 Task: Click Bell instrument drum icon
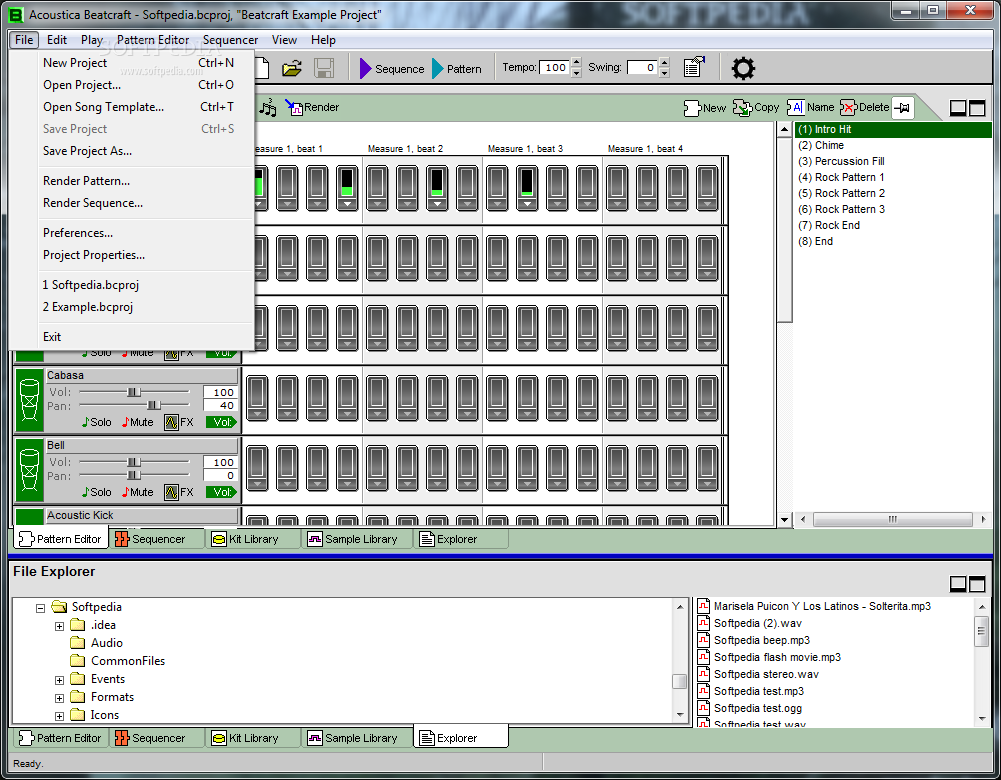coord(29,470)
